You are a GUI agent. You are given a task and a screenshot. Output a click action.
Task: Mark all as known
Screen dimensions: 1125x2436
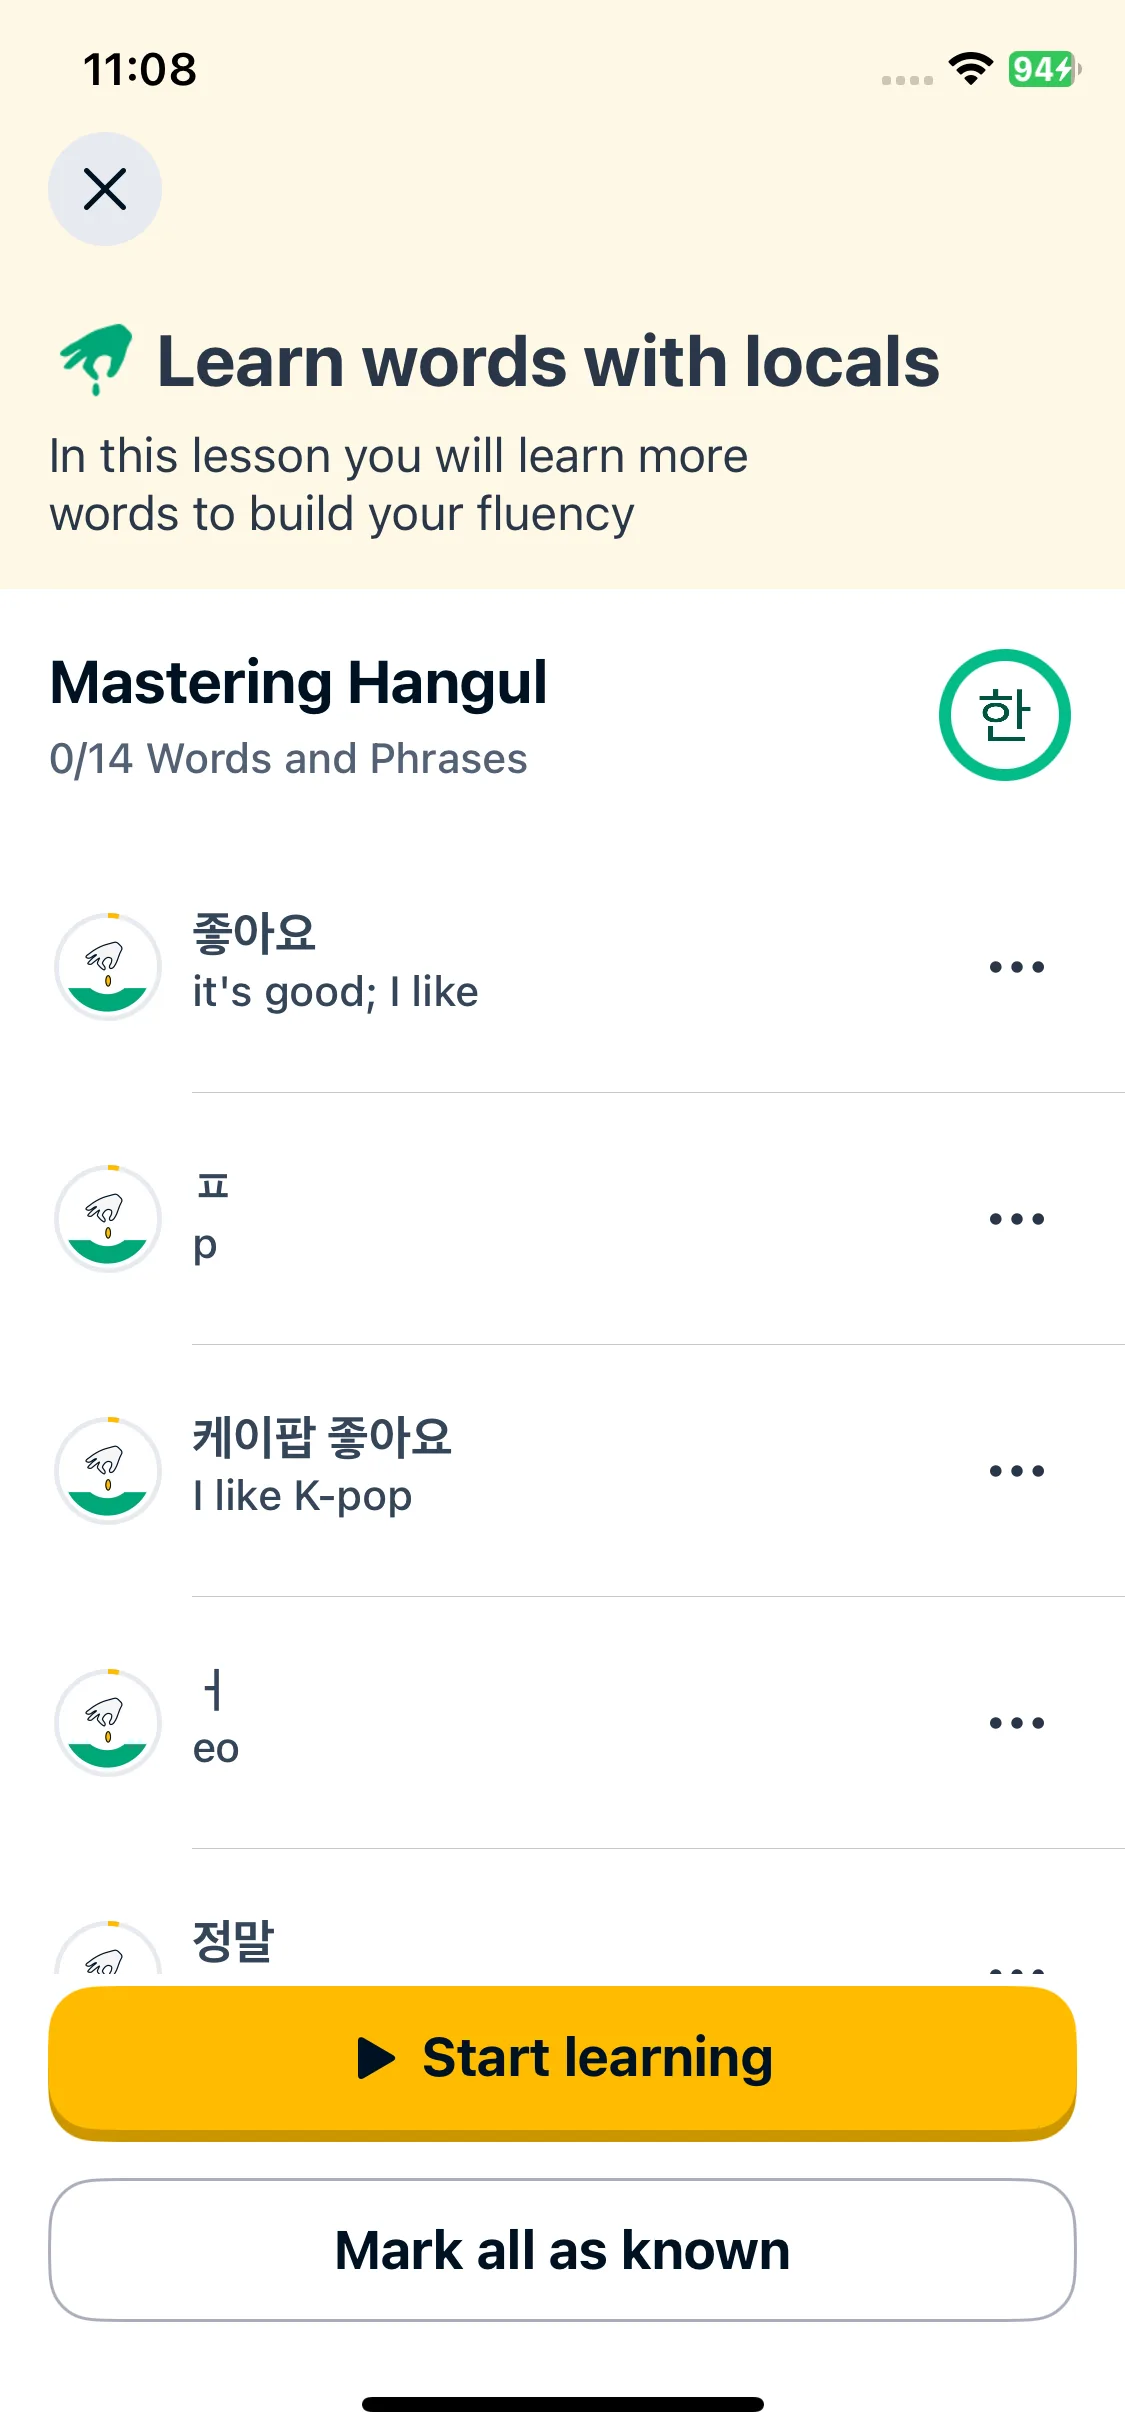tap(562, 2251)
